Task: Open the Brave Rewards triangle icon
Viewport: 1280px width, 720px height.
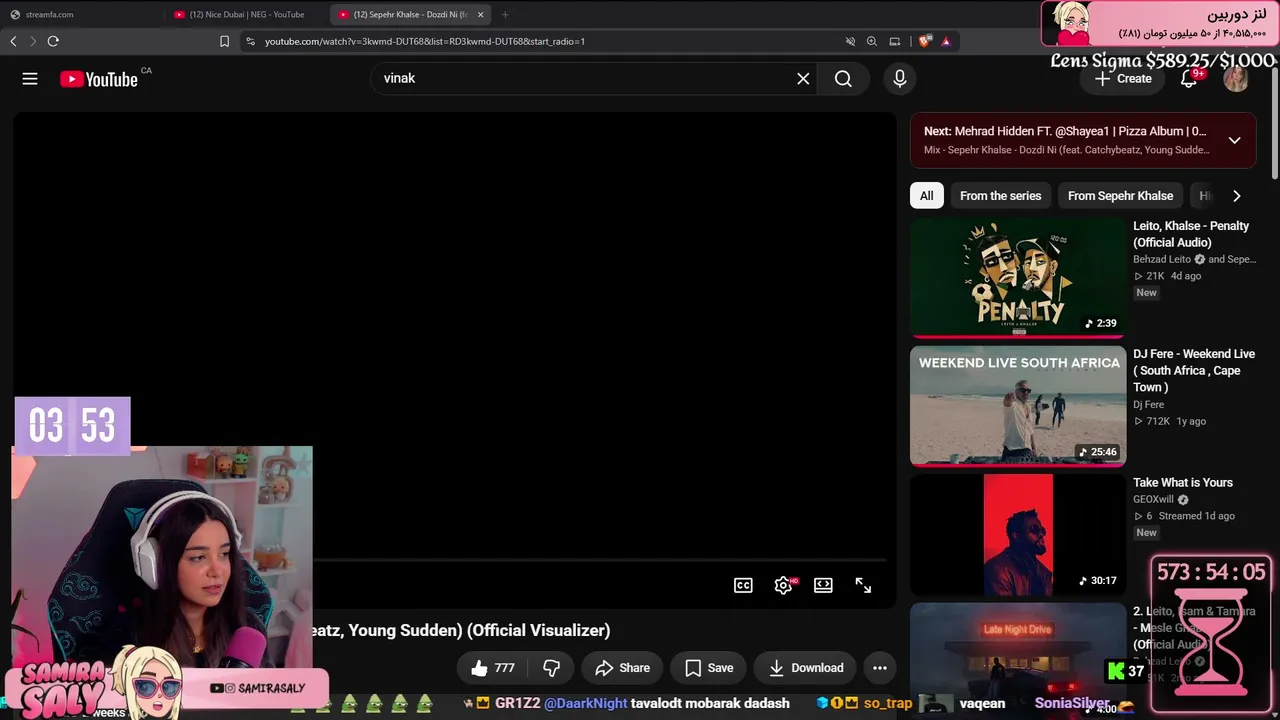Action: [946, 41]
